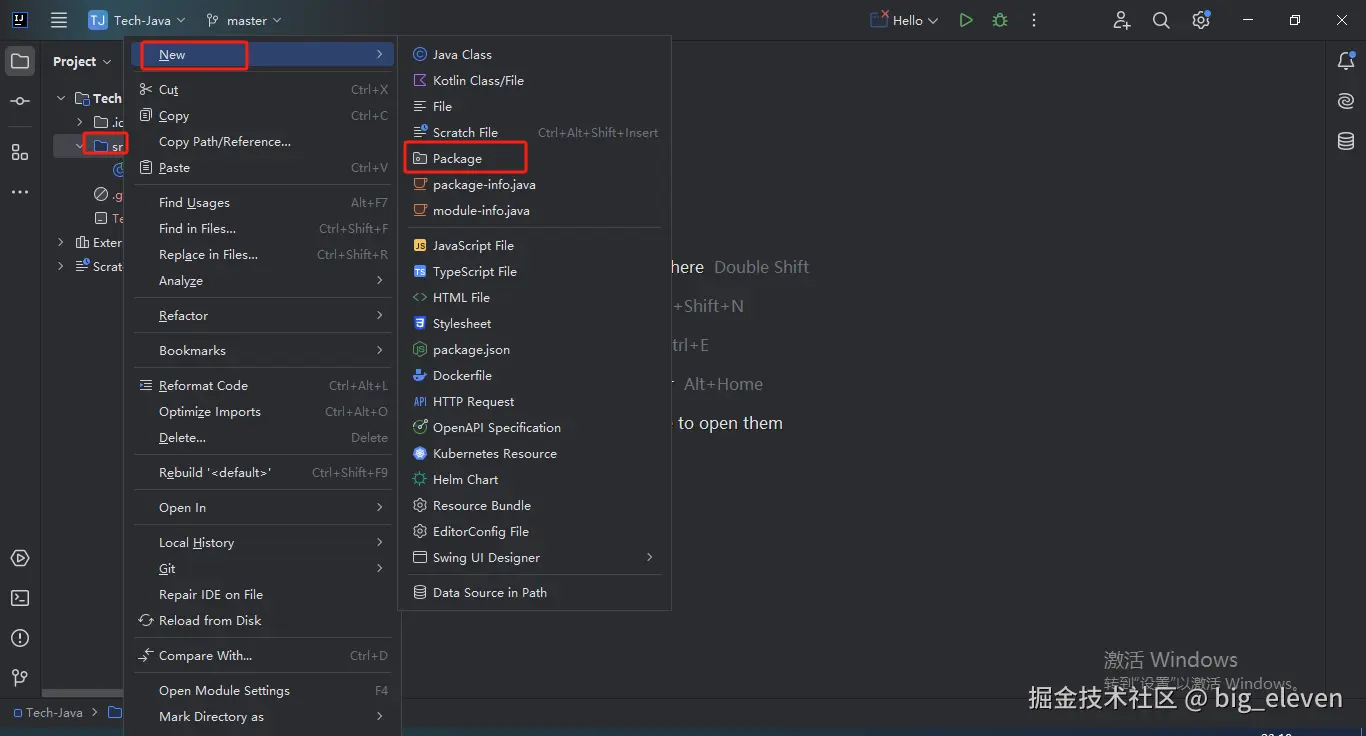
Task: Choose Java Class from New submenu
Action: [534, 54]
